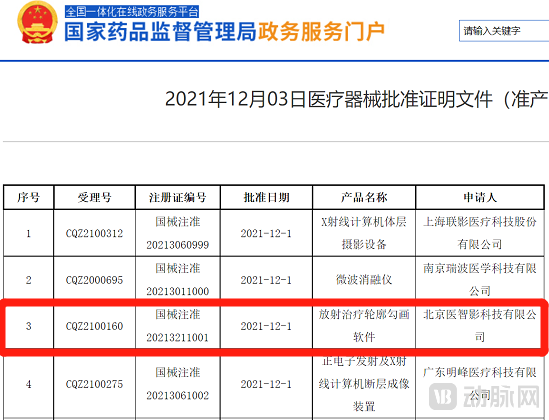Click the 全国一体化在线政务服务平台 banner text
Image resolution: width=549 pixels, height=420 pixels.
point(132,12)
